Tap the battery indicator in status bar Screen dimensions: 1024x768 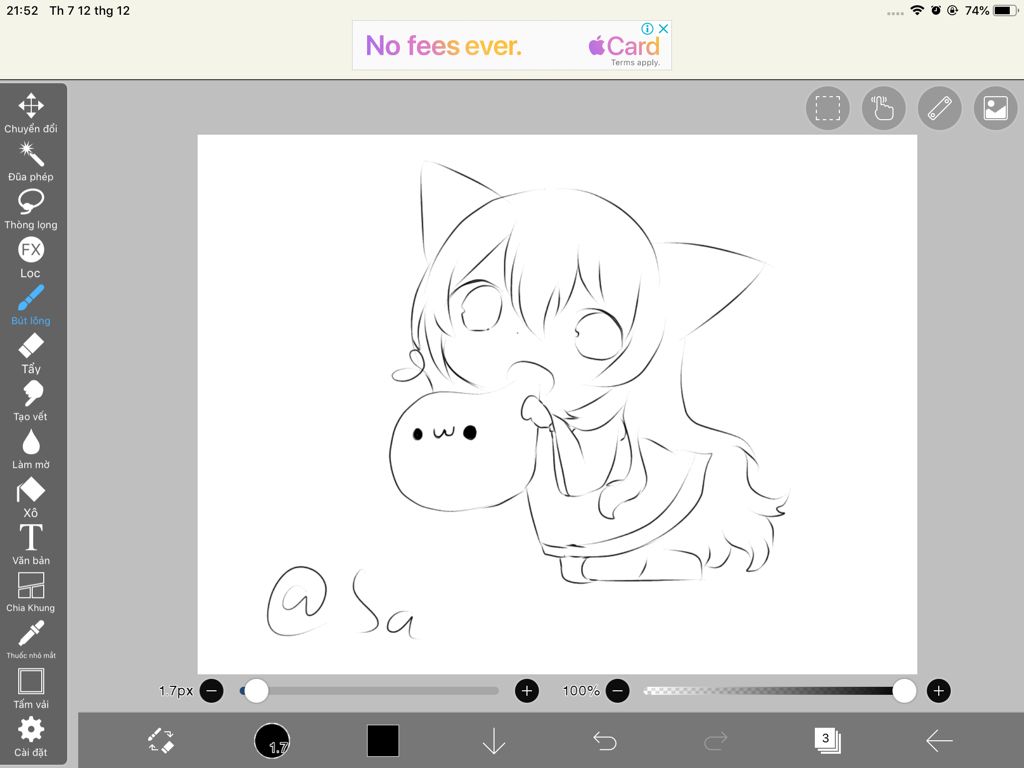pyautogui.click(x=1005, y=10)
